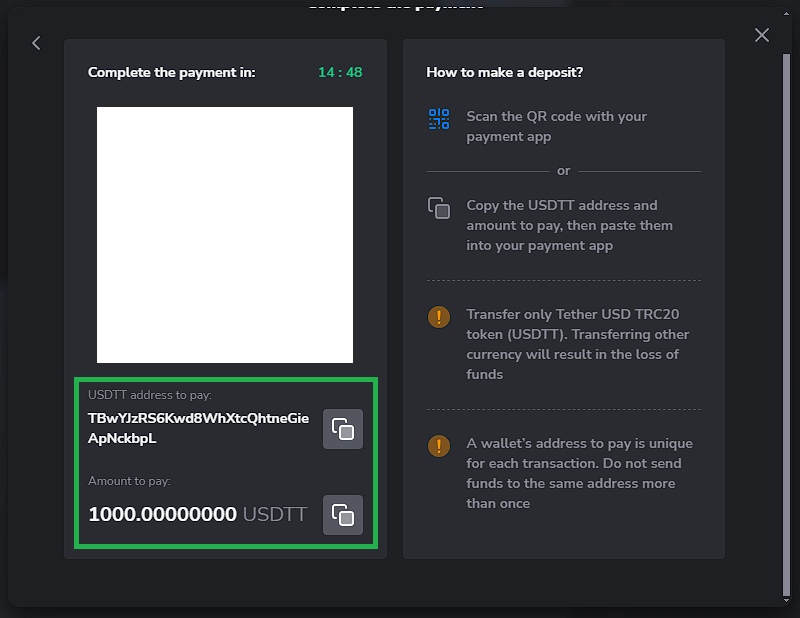Click the green countdown timer
800x618 pixels.
point(340,72)
